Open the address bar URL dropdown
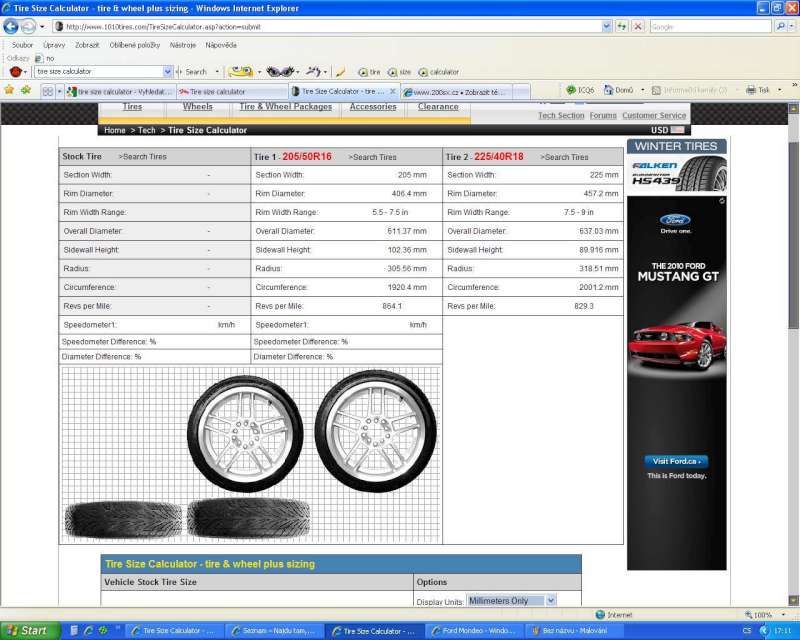This screenshot has width=800, height=640. point(605,27)
